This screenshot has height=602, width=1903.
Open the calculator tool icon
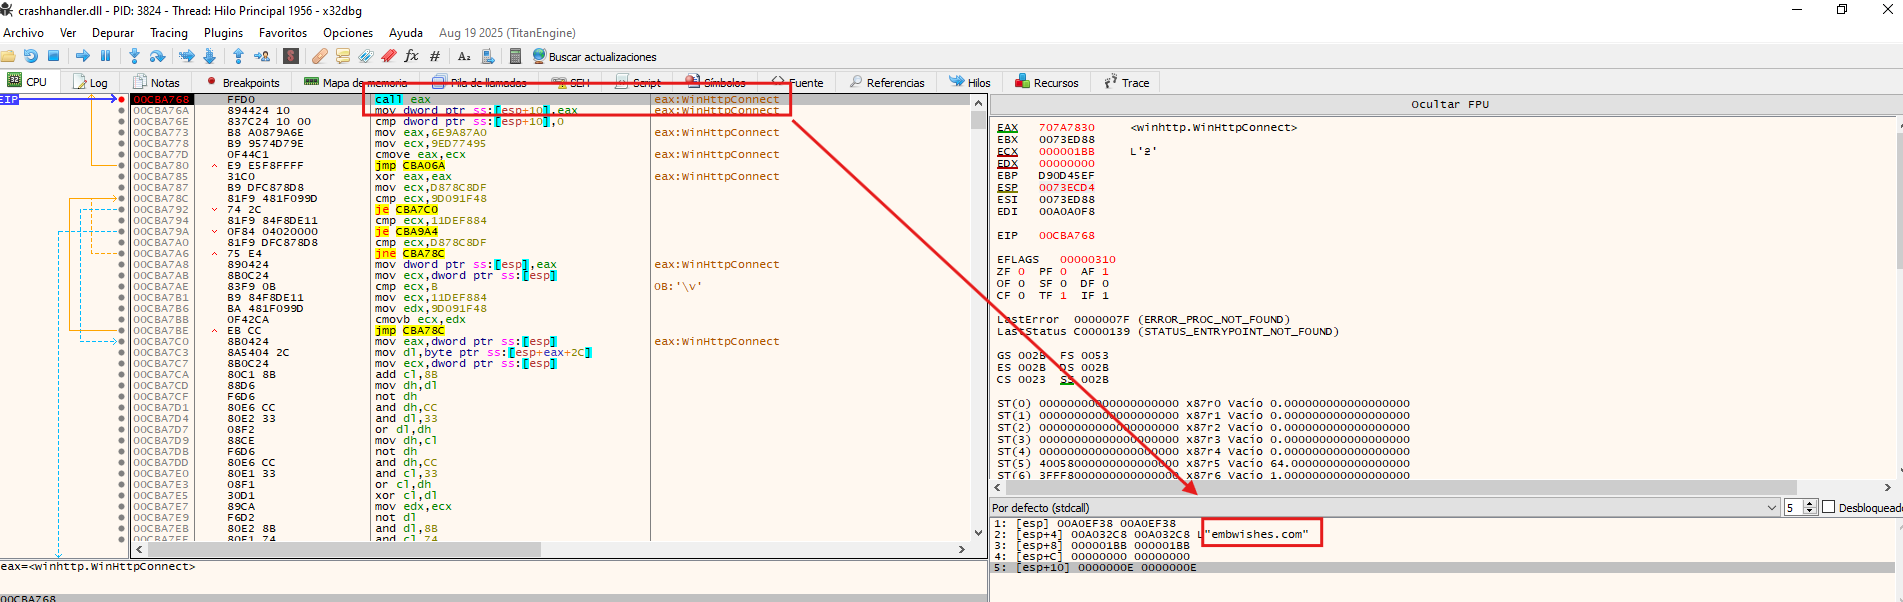tap(515, 56)
